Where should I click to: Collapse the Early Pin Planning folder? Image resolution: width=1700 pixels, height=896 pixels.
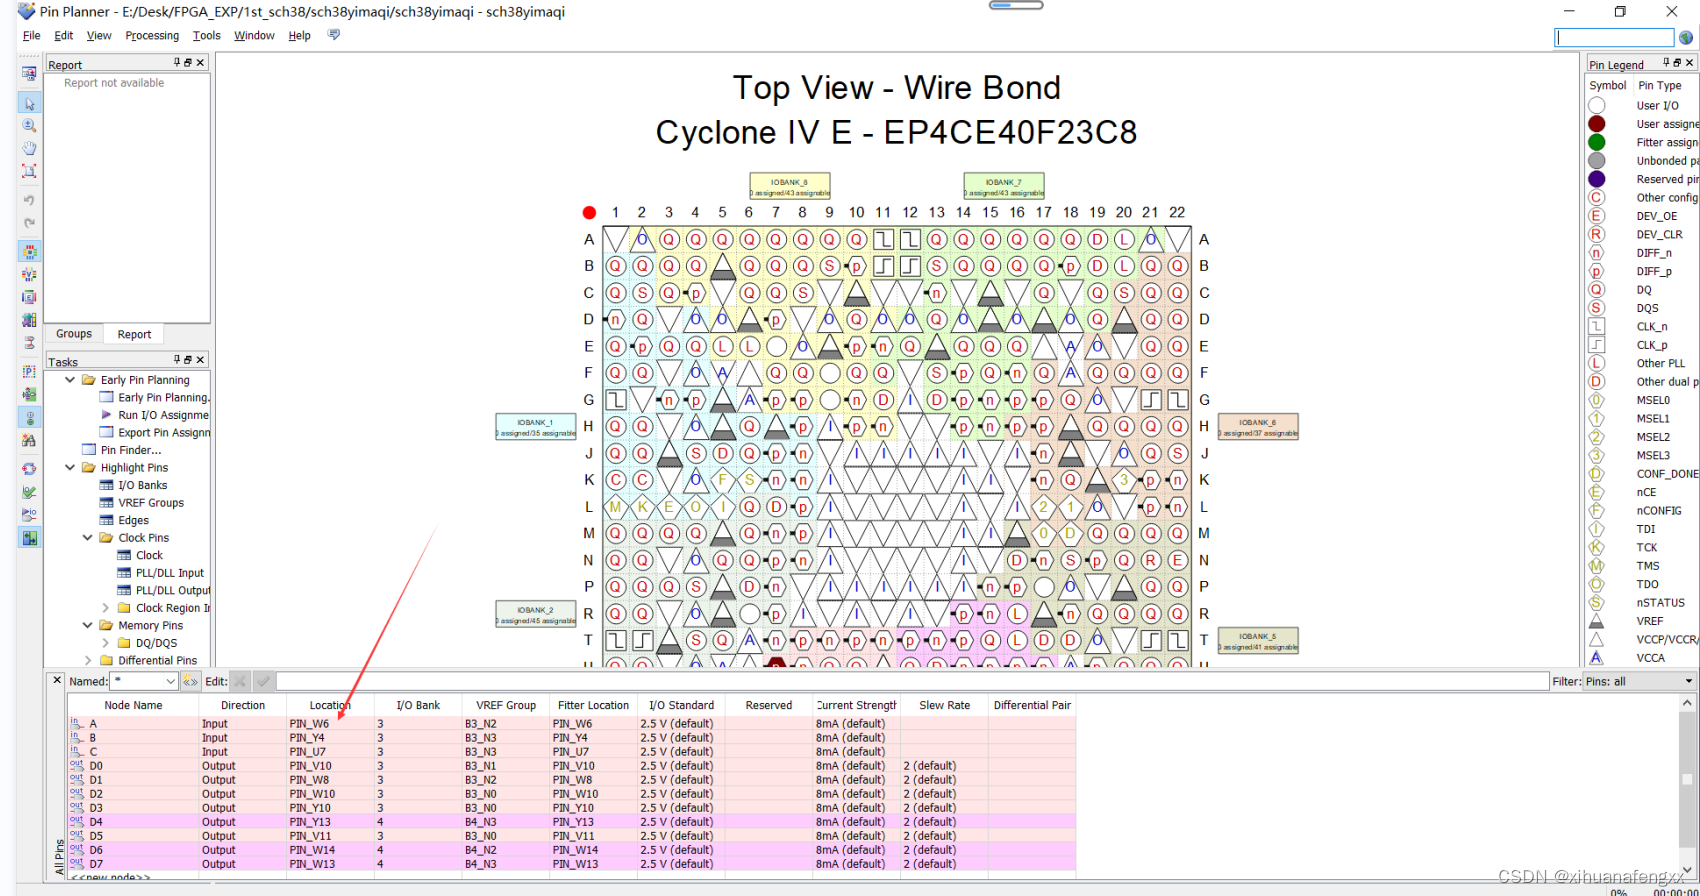[x=70, y=380]
